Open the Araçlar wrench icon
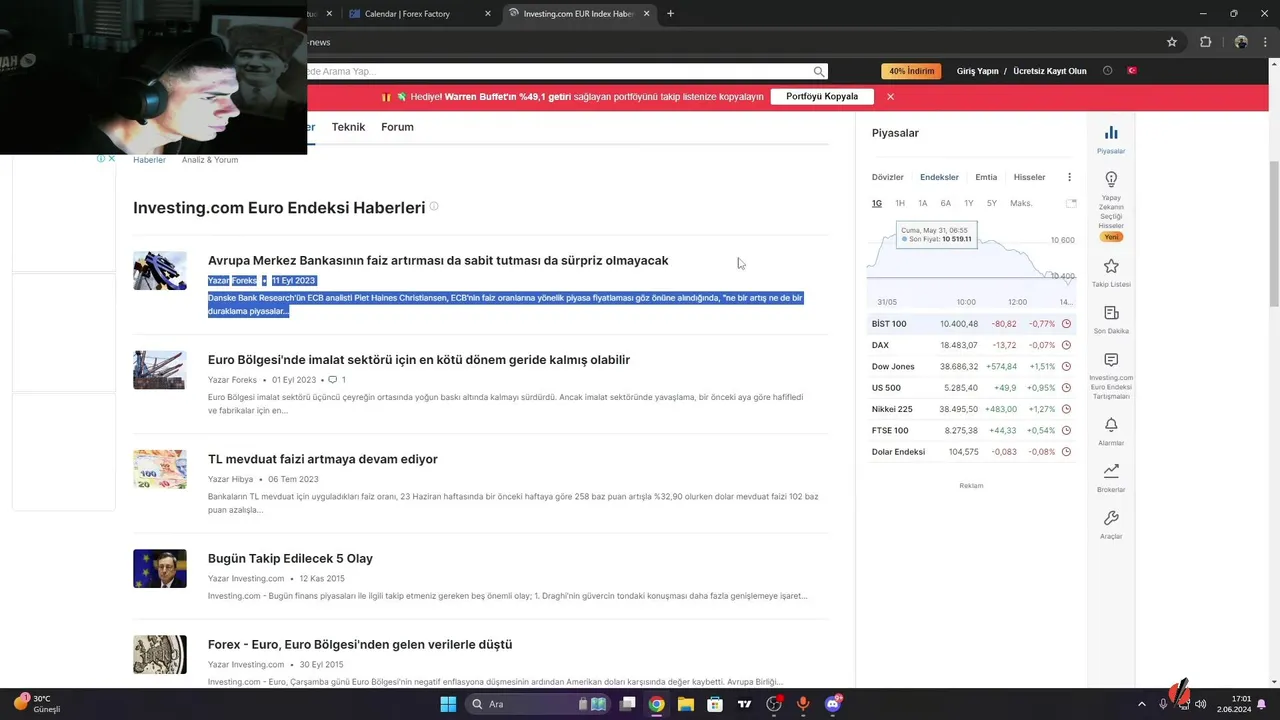The image size is (1280, 720). pyautogui.click(x=1111, y=518)
